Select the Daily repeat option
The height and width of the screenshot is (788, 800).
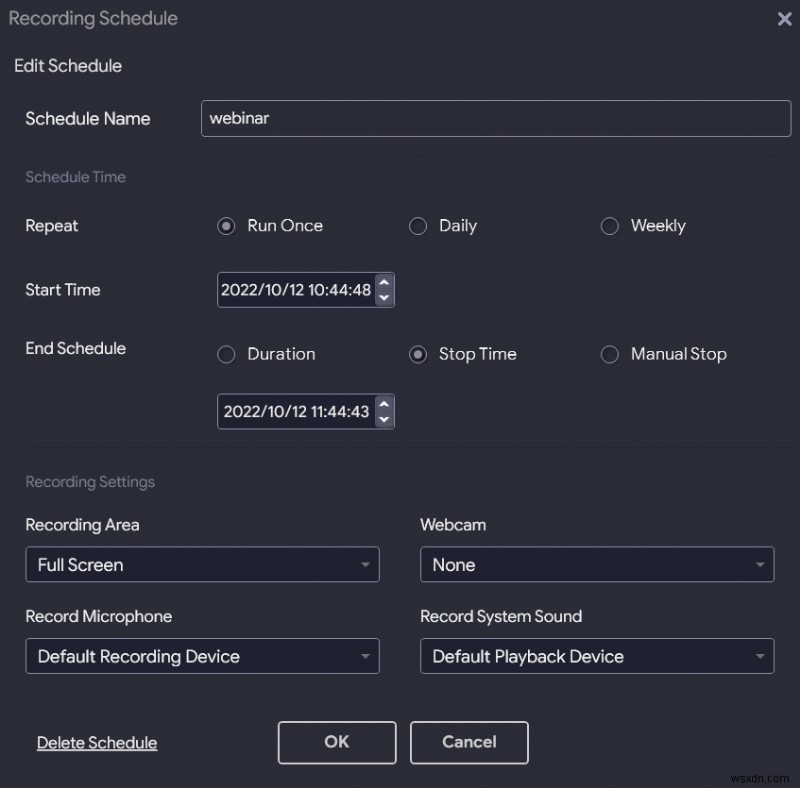(x=418, y=226)
